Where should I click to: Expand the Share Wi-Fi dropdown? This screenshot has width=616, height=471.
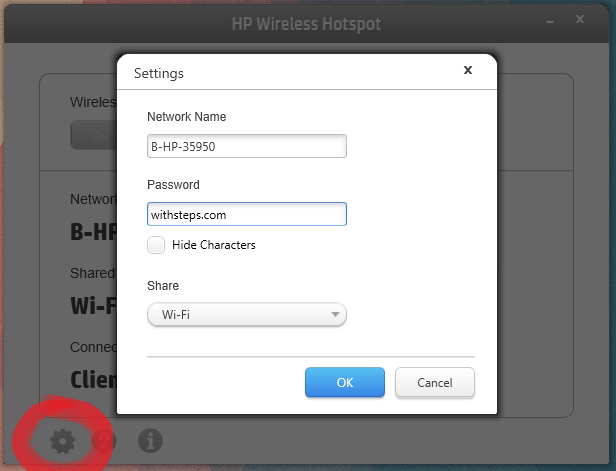point(247,314)
